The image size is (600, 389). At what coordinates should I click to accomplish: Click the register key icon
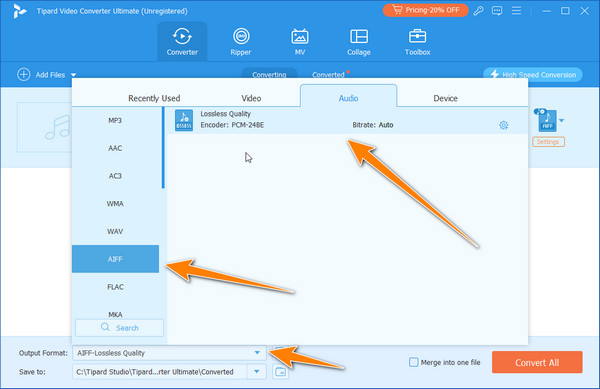(x=478, y=11)
